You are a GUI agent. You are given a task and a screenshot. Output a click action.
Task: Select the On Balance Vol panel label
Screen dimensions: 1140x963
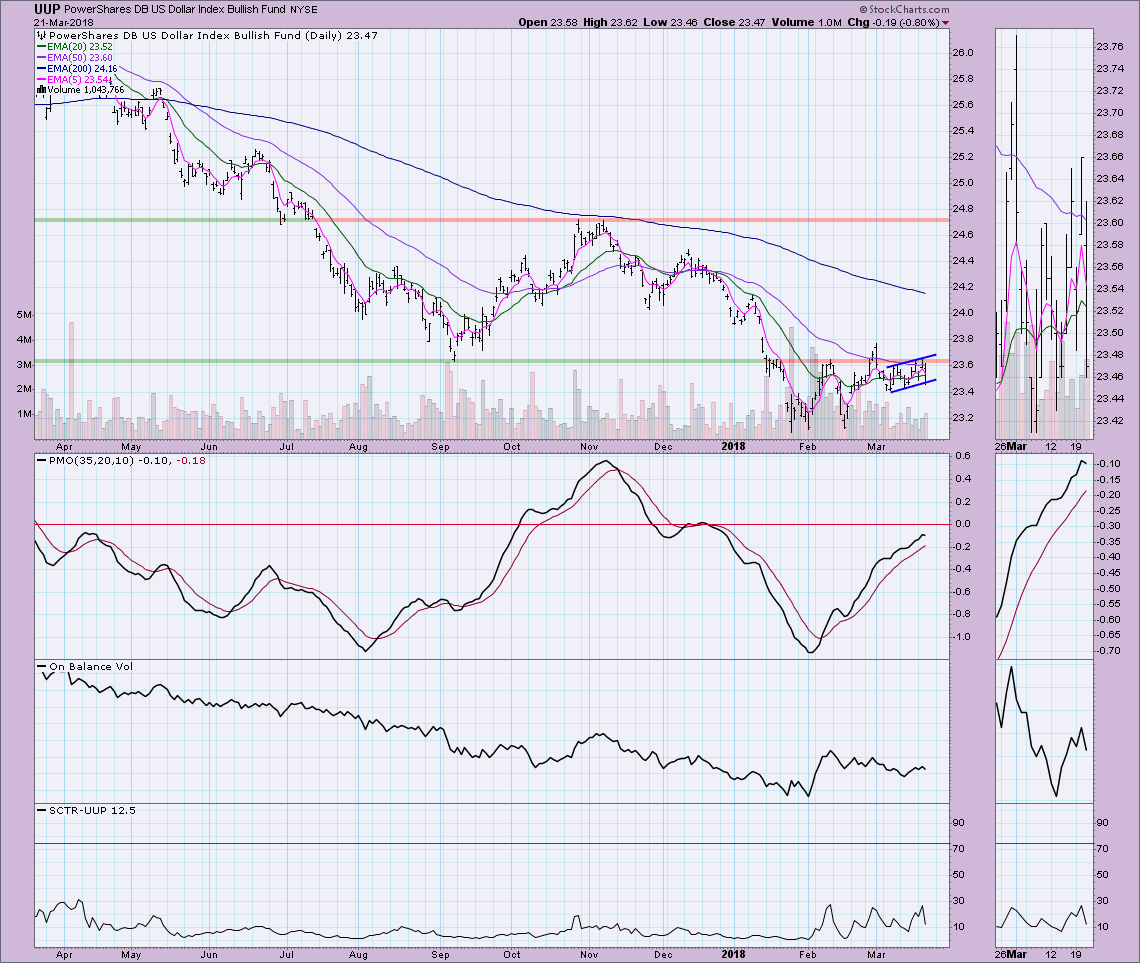click(84, 666)
